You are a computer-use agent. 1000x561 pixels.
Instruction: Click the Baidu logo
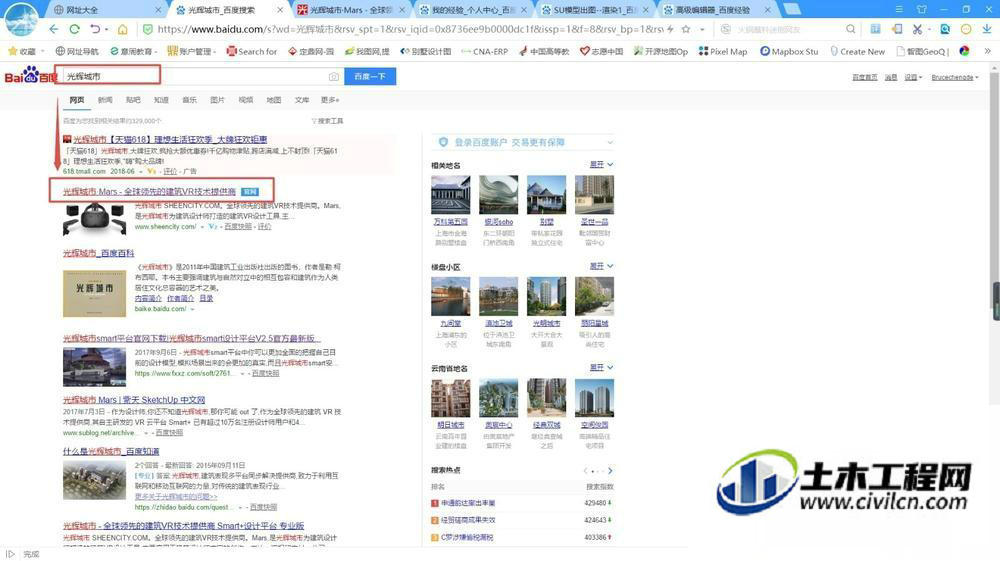coord(31,76)
